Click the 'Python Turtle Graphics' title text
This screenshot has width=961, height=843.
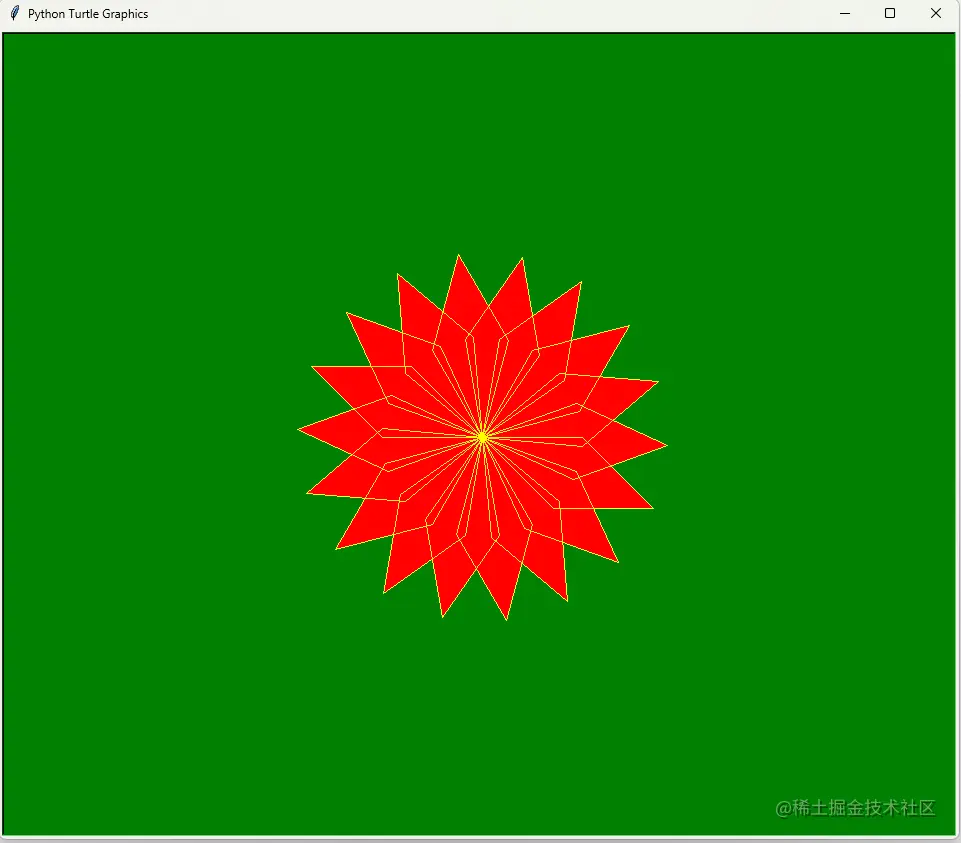coord(88,14)
